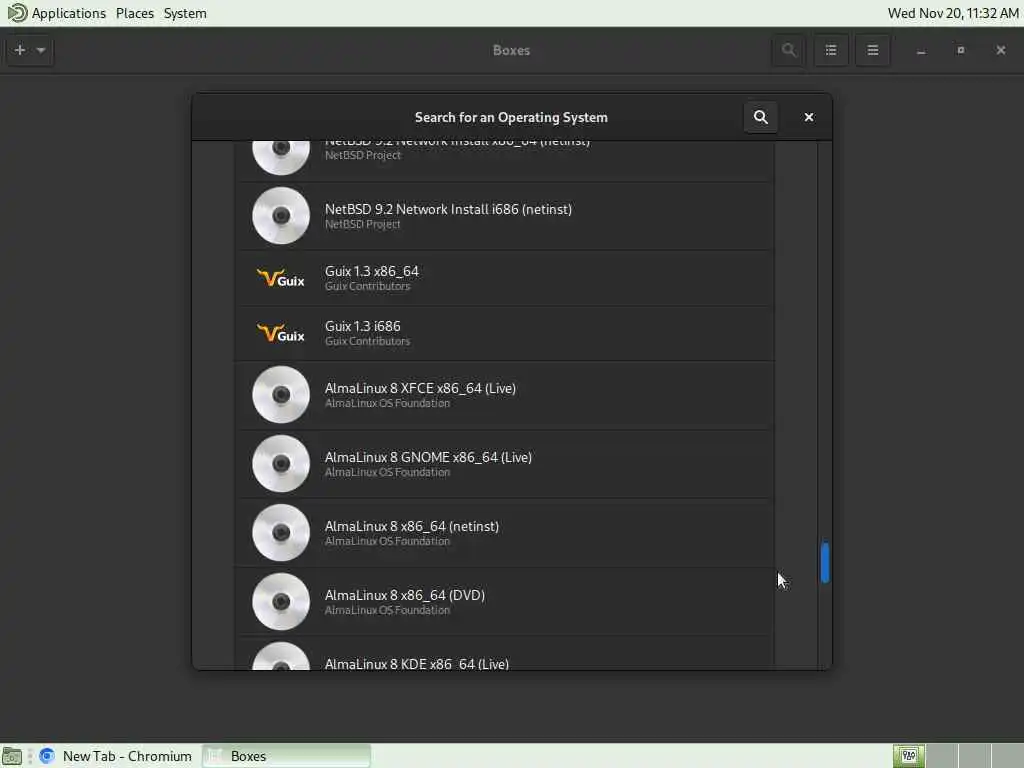This screenshot has width=1024, height=768.
Task: Click the Guix logo for Guix 1.3 x86_64
Action: [281, 279]
